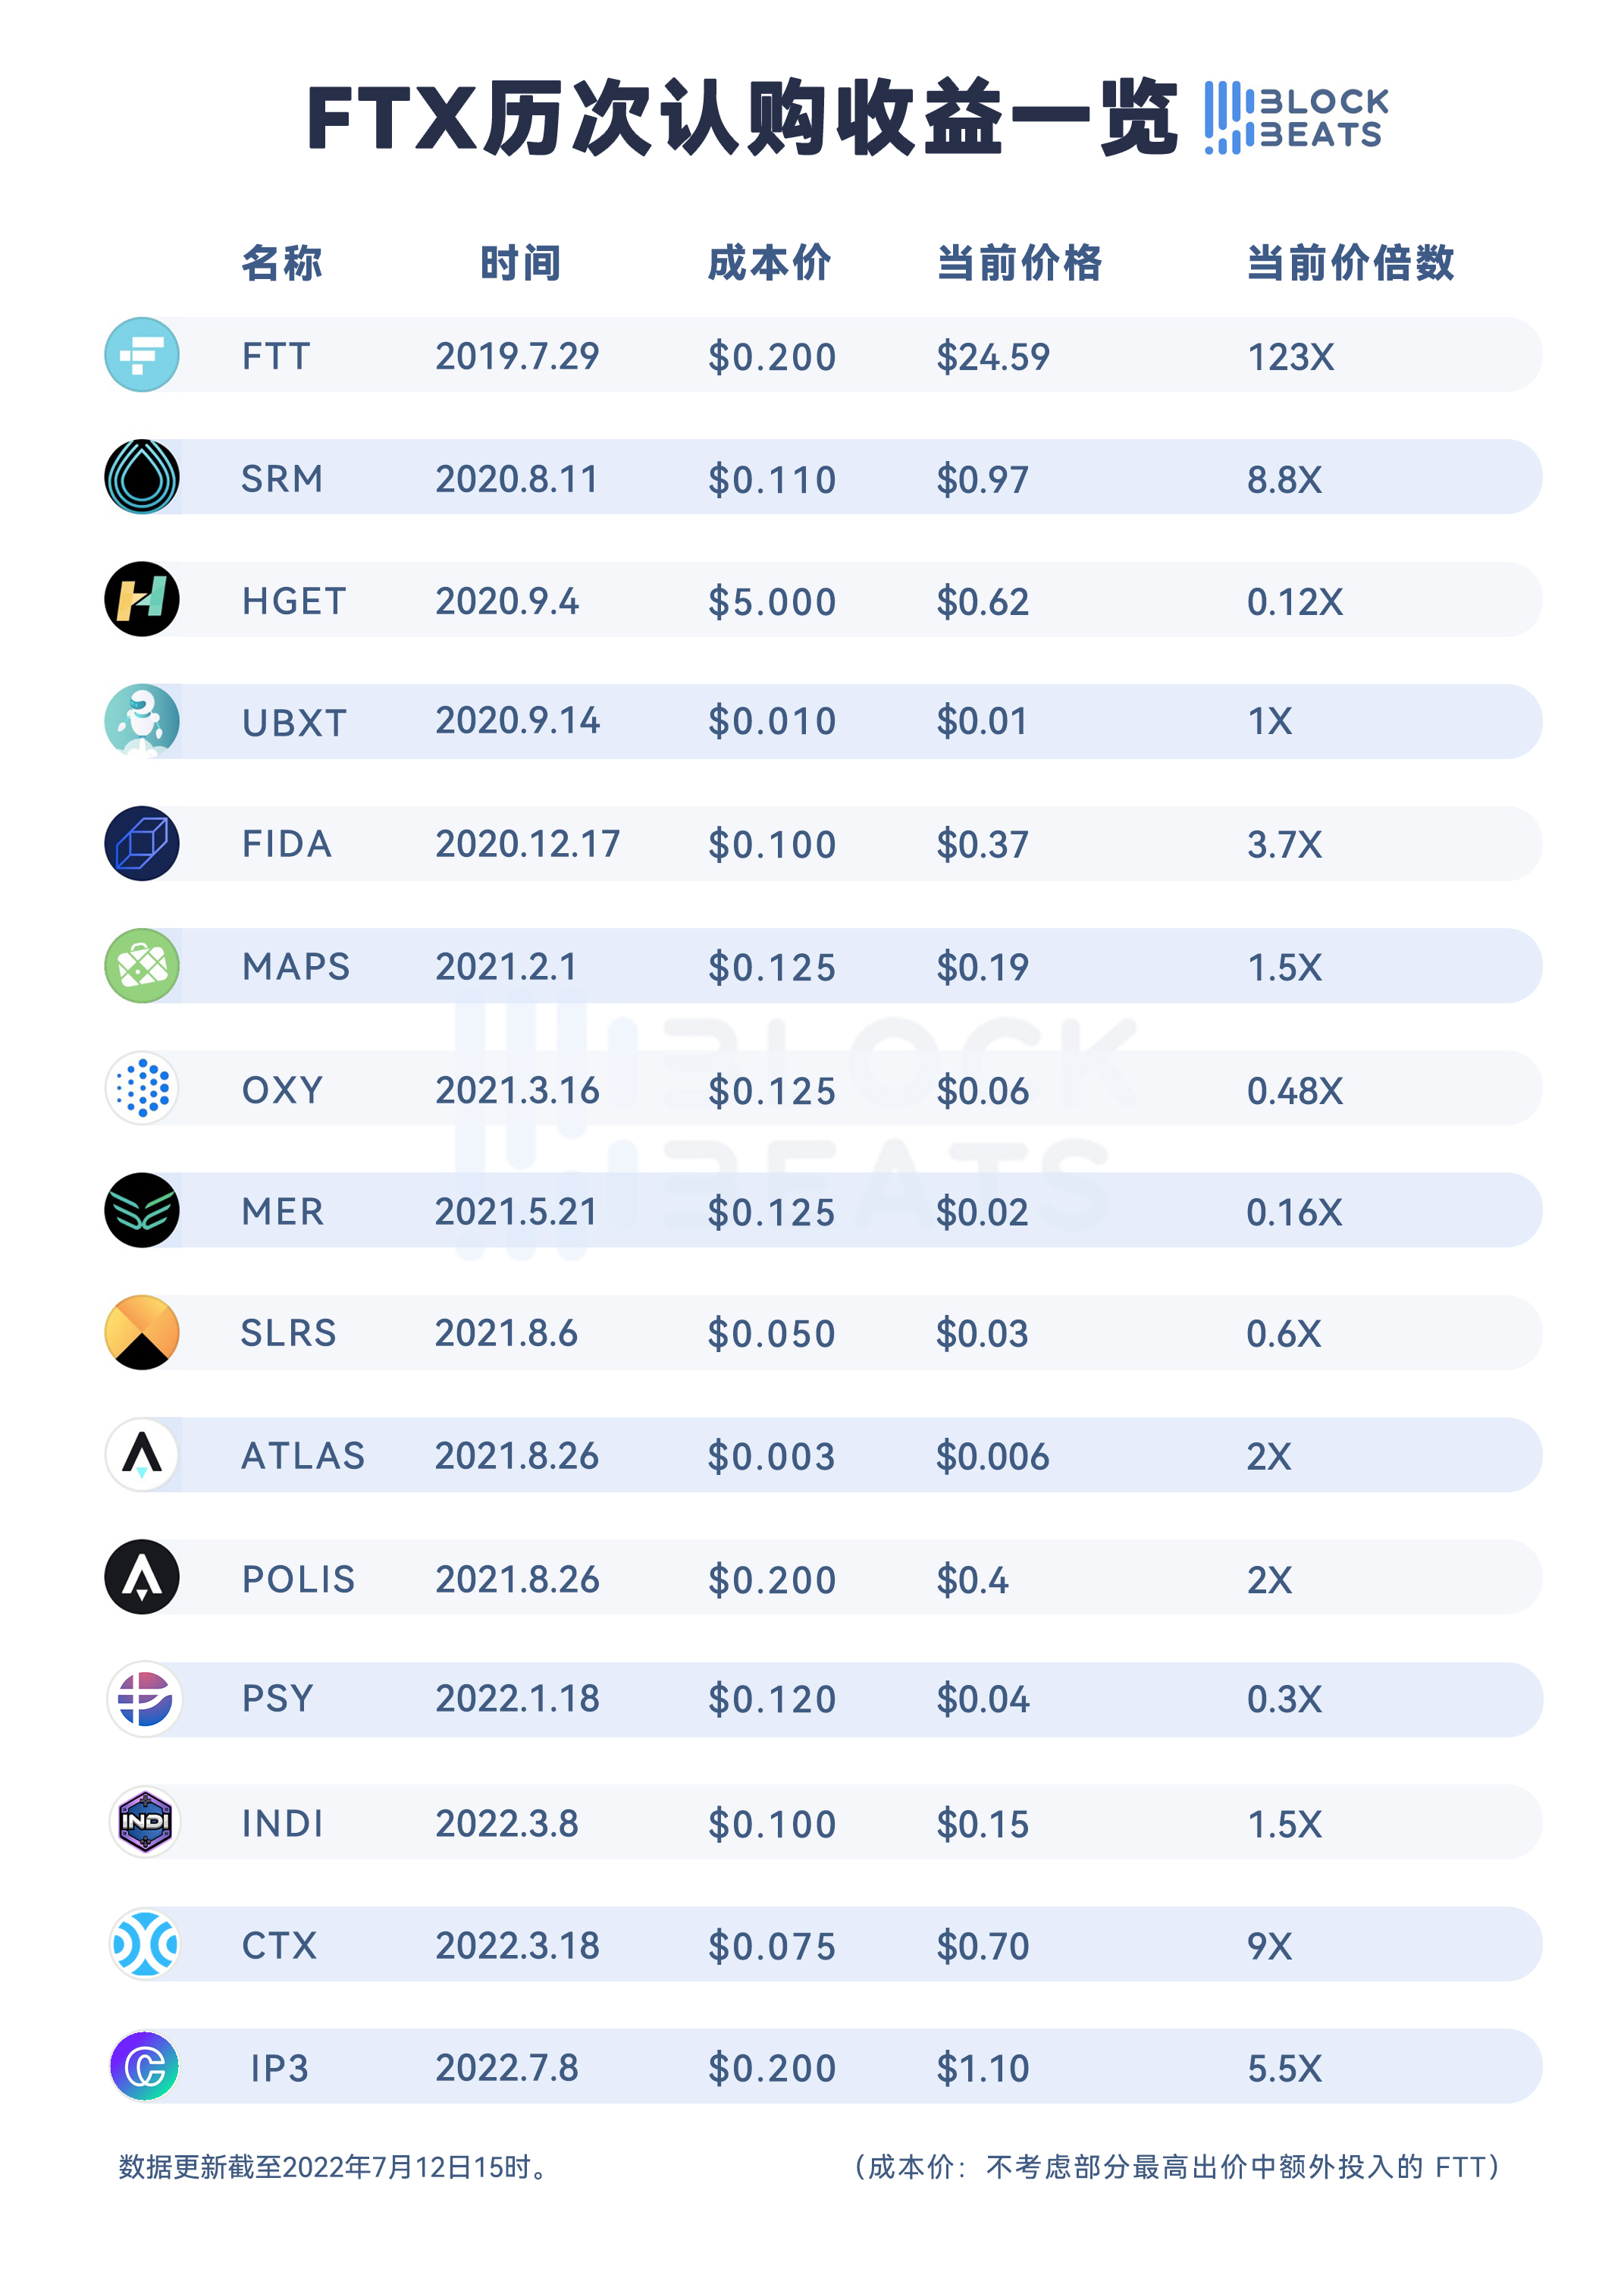Click the BlockBeats logo in title

pyautogui.click(x=1296, y=118)
